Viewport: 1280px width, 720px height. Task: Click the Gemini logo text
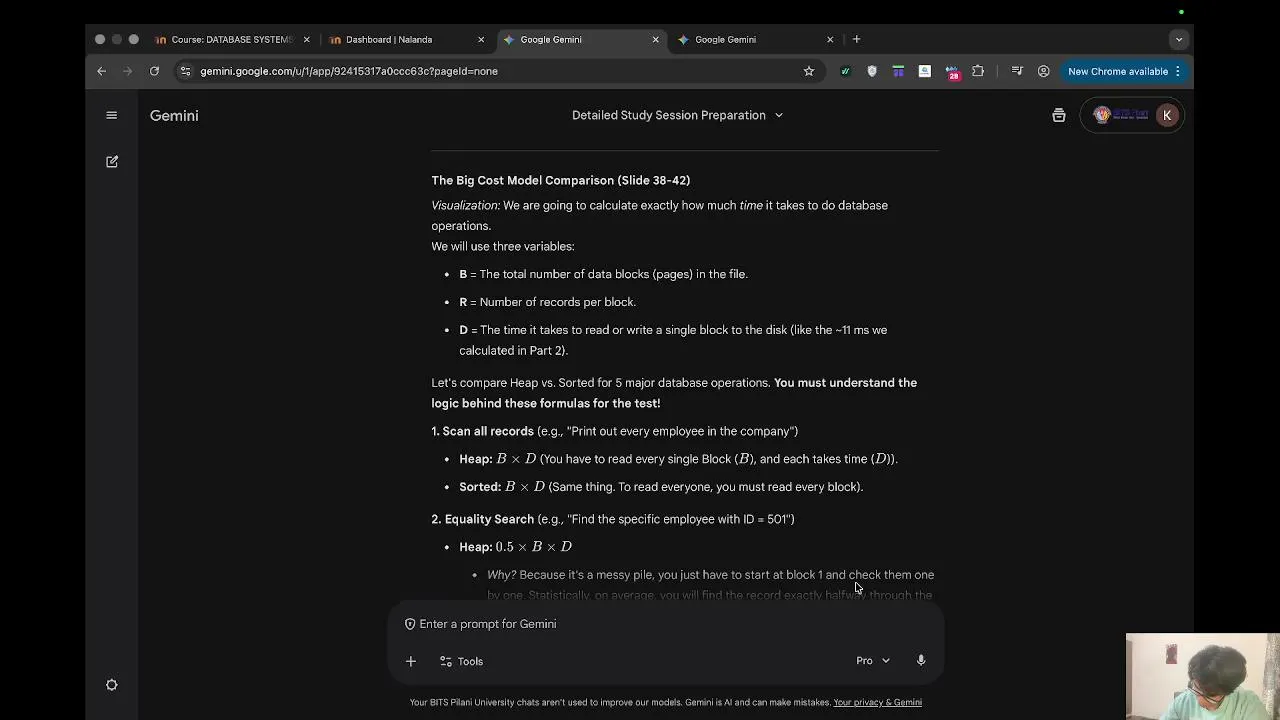click(174, 115)
